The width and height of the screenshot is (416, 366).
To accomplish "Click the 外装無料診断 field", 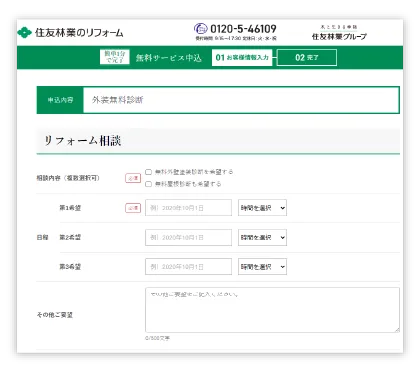I will [241, 100].
